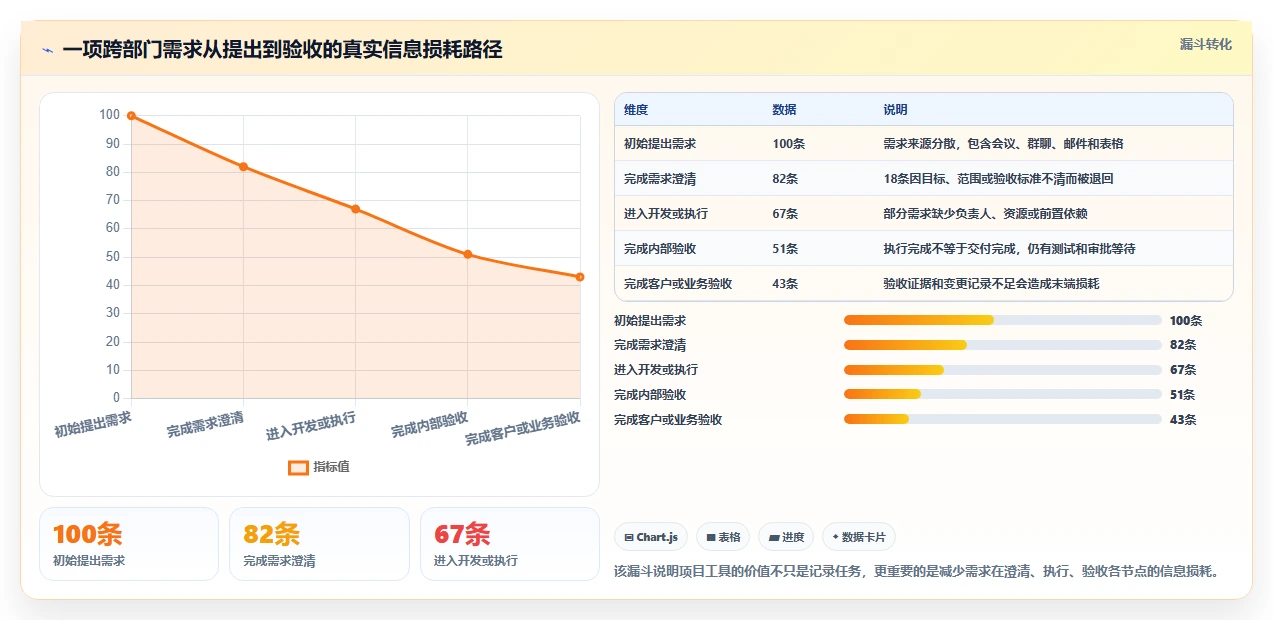Click the chart point at 完成需求澄清 (82)
Screen dimensions: 1273x620
[x=243, y=167]
